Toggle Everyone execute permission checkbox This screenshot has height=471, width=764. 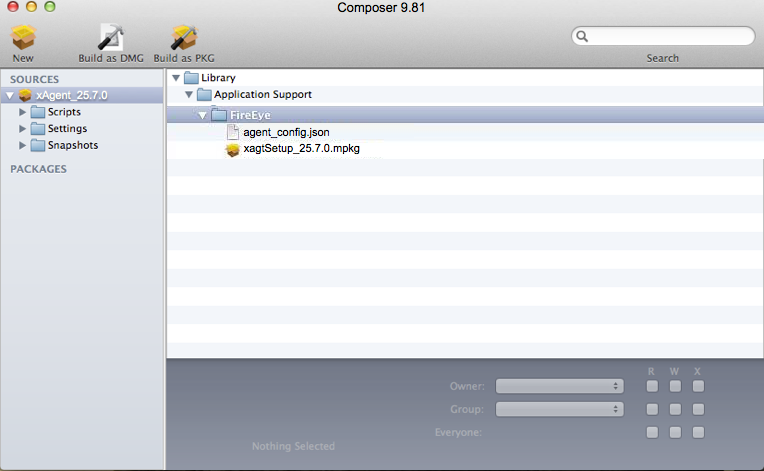pyautogui.click(x=698, y=432)
